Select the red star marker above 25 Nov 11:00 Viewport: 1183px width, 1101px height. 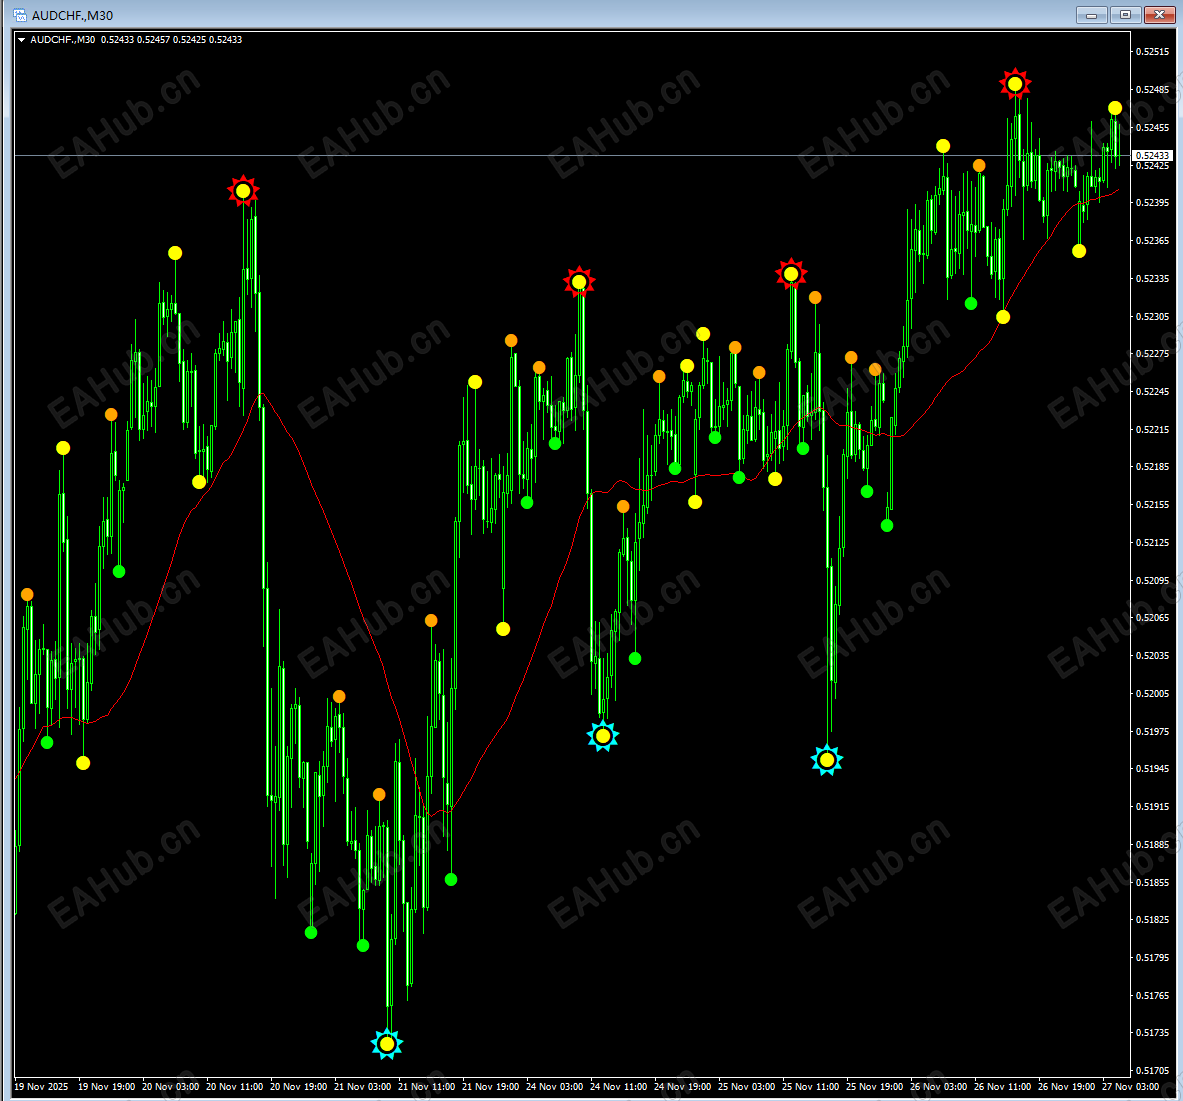point(791,274)
